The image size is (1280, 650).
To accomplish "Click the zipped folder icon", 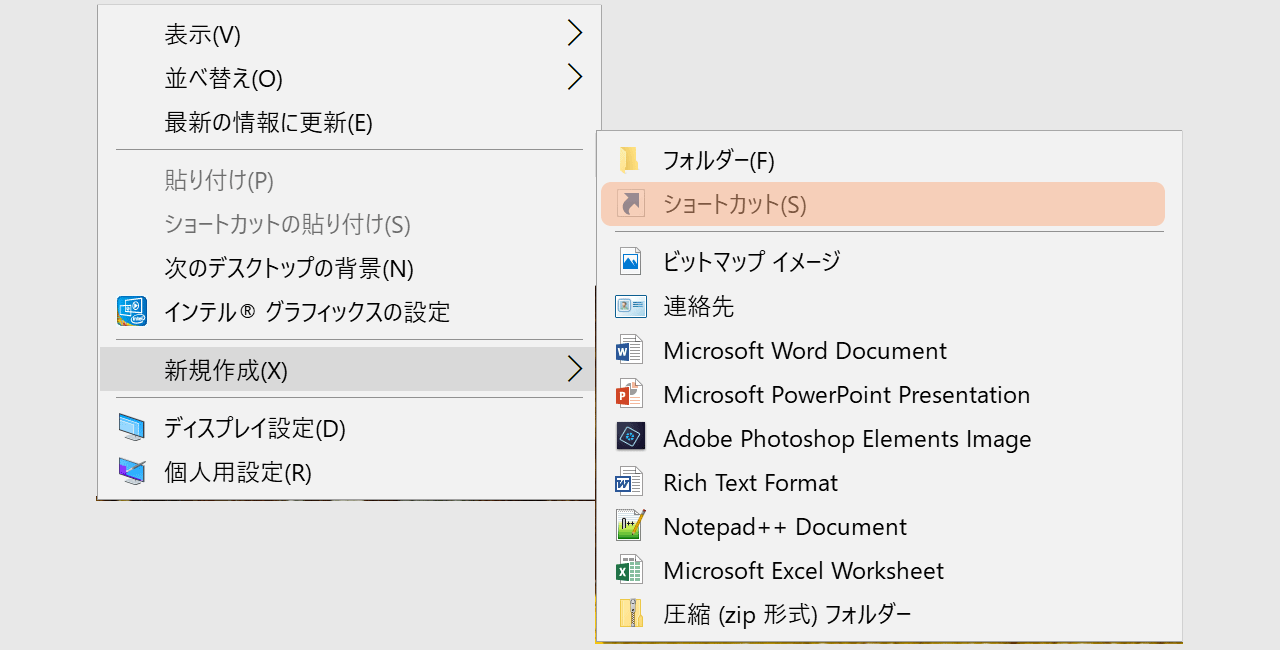I will pyautogui.click(x=631, y=613).
